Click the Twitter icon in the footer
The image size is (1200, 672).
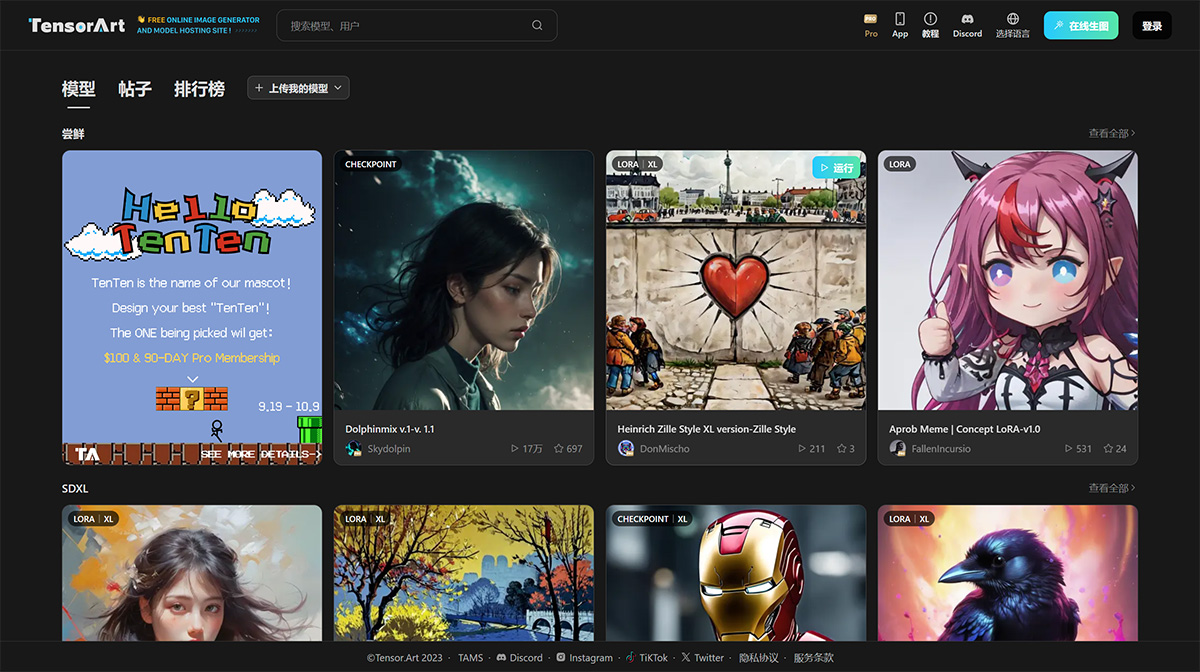pos(686,657)
